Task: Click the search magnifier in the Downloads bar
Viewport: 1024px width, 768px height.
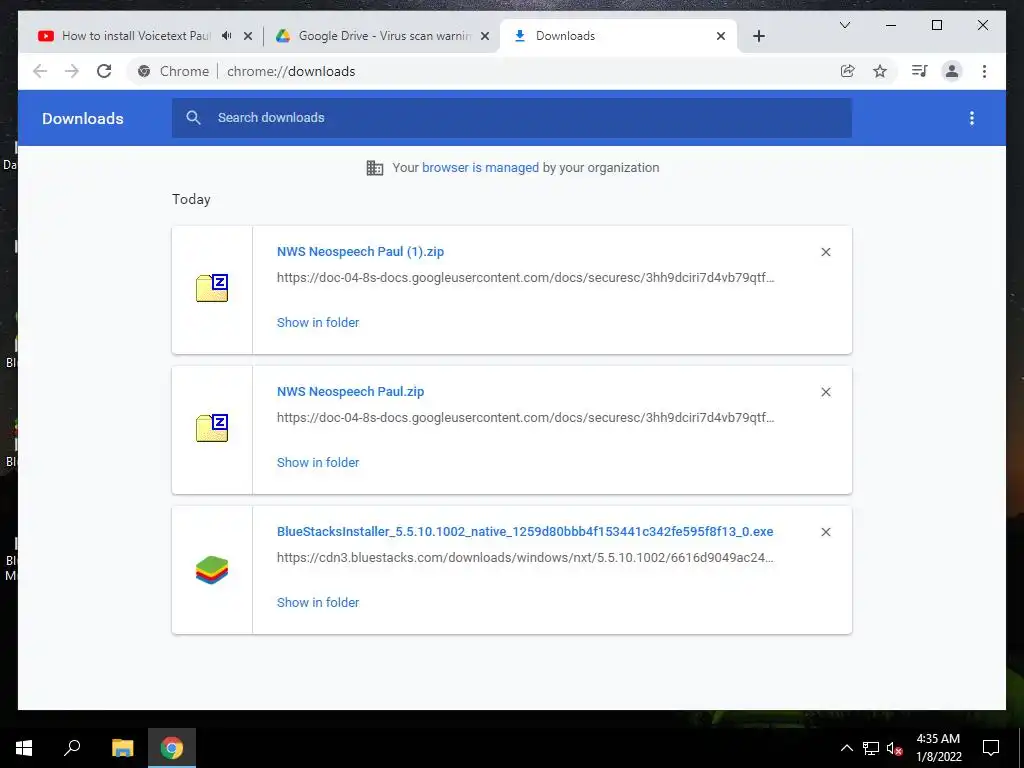Action: point(193,118)
